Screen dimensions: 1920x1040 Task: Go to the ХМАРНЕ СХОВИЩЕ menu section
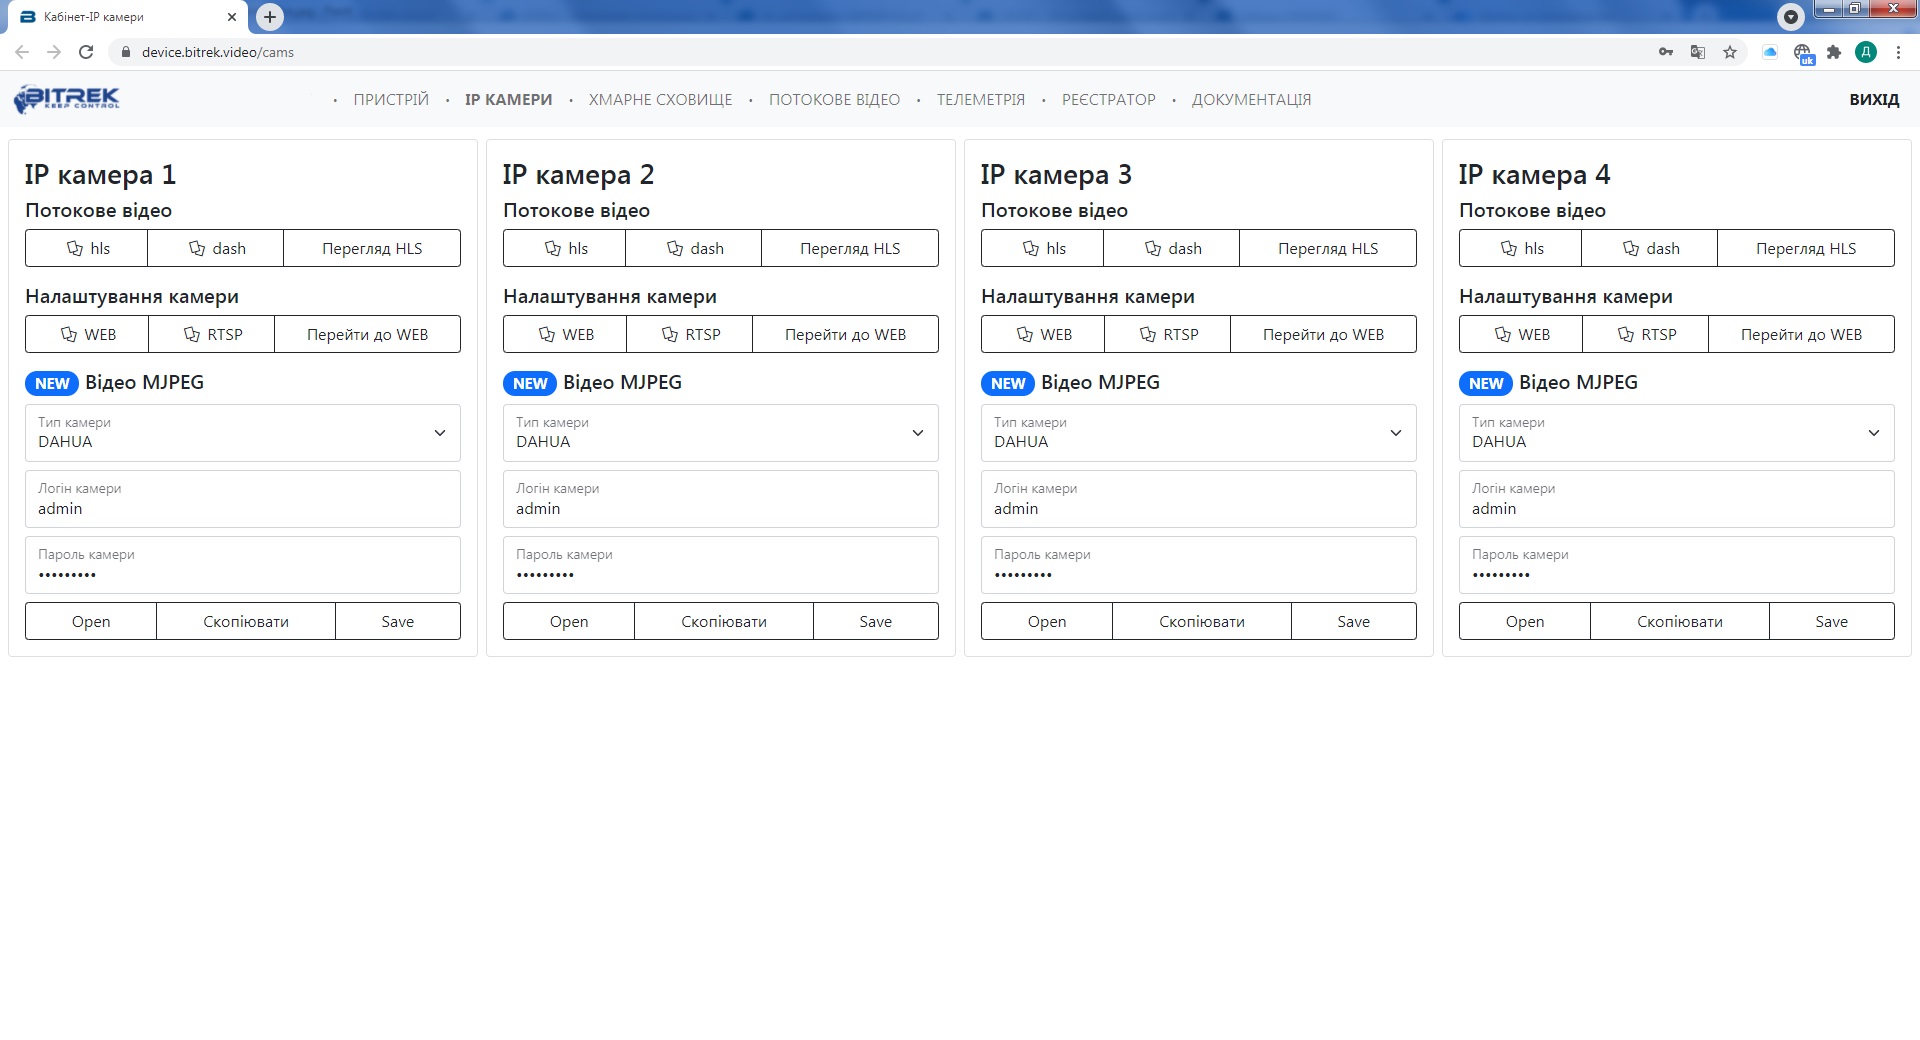(x=660, y=100)
